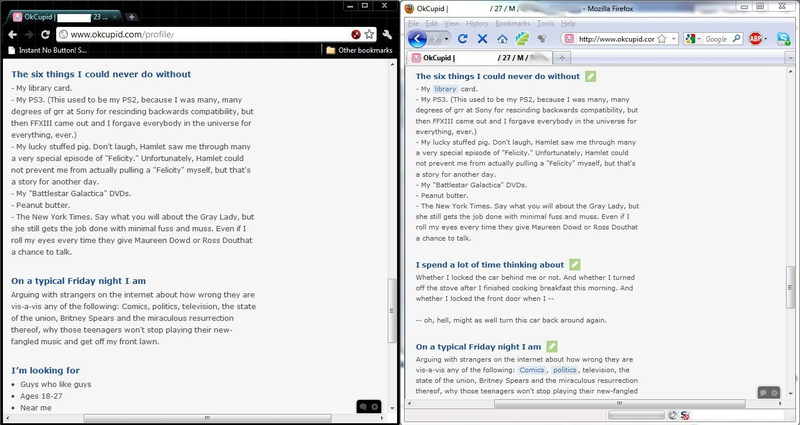Go back in Chrome using the back arrow

12,35
